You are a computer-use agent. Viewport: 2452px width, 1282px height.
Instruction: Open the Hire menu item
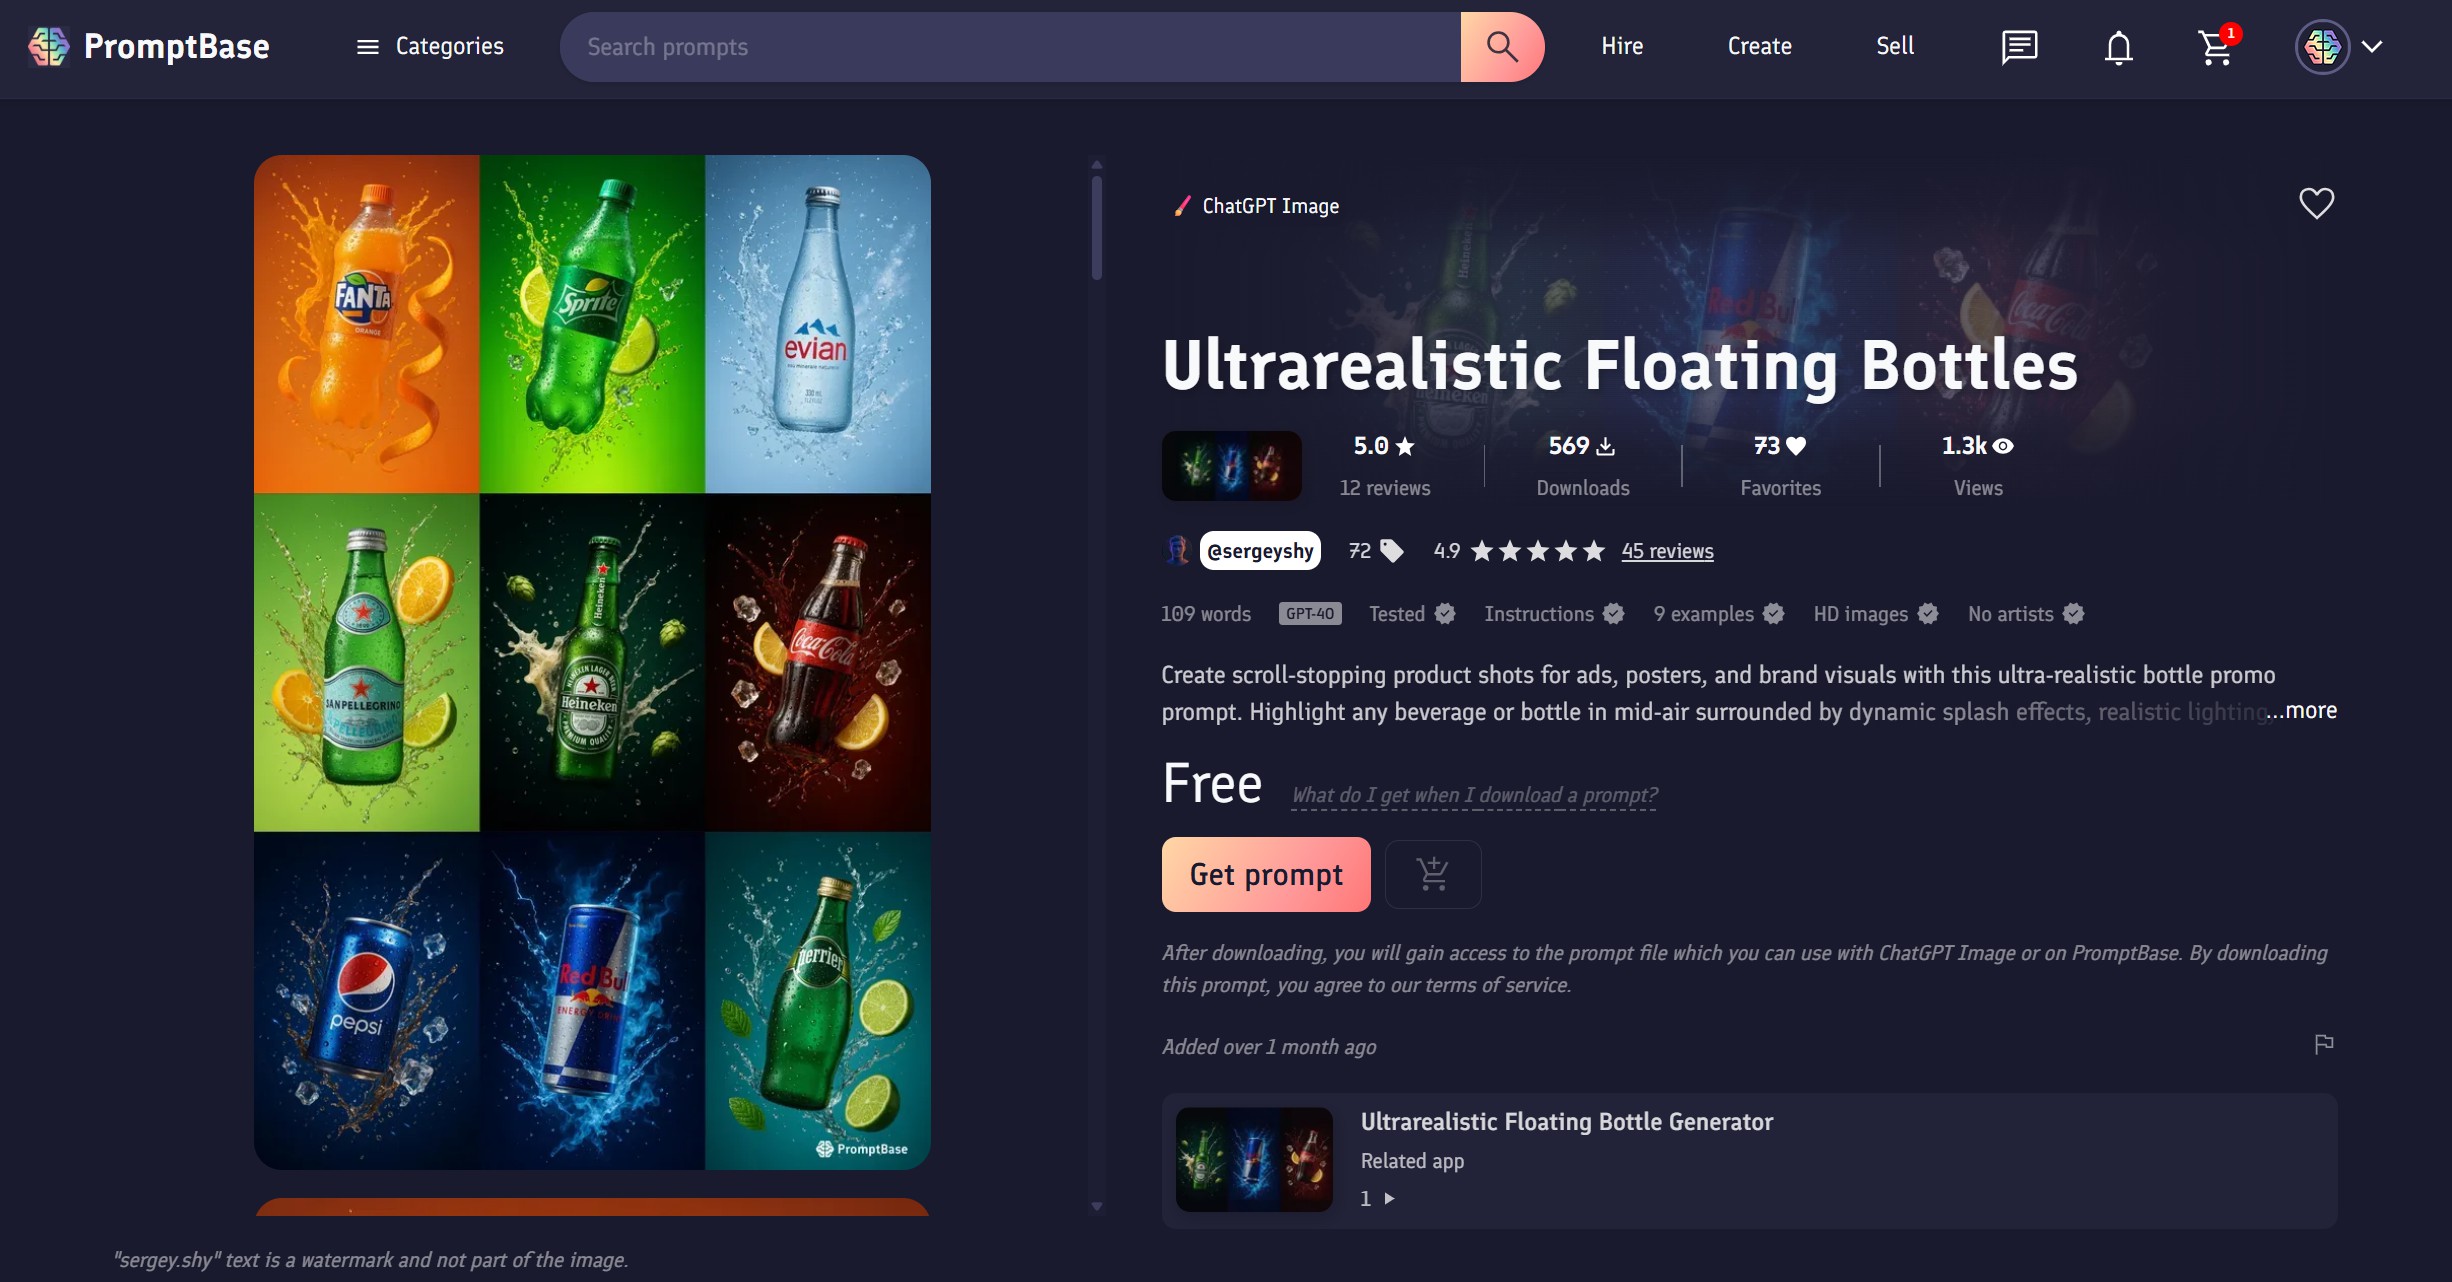pyautogui.click(x=1622, y=46)
